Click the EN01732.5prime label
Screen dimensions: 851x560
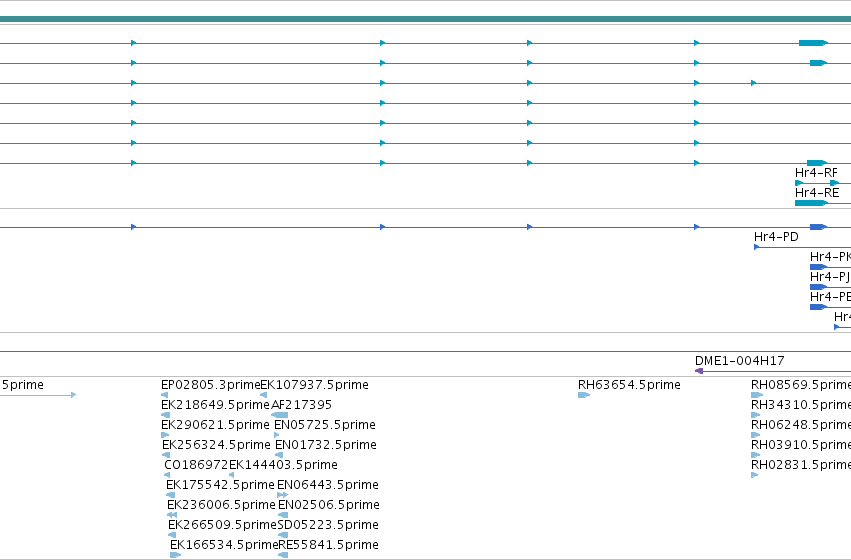coord(326,445)
